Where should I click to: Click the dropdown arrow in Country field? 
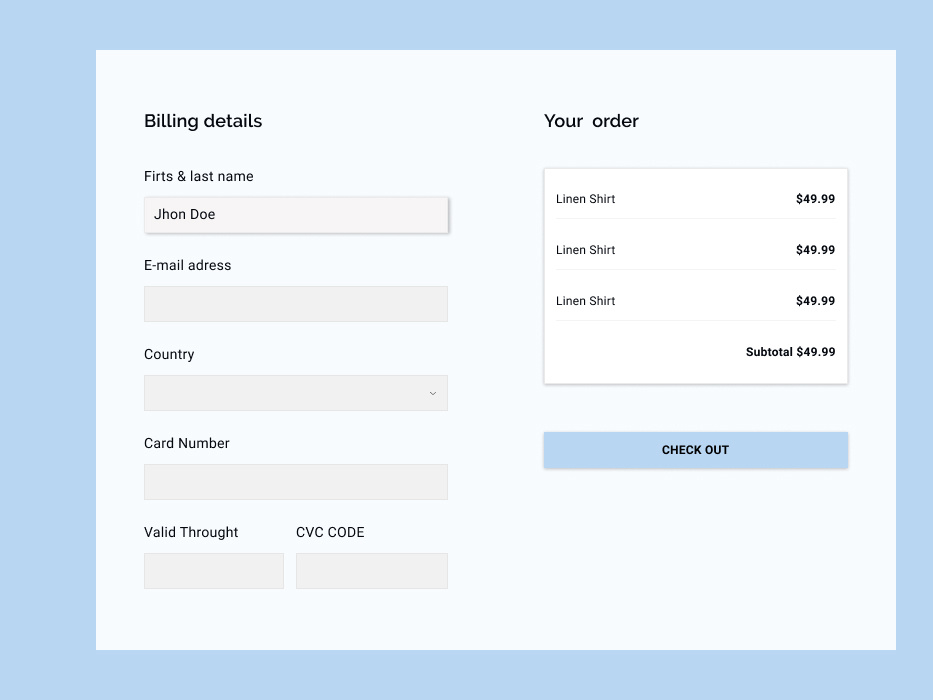point(432,393)
